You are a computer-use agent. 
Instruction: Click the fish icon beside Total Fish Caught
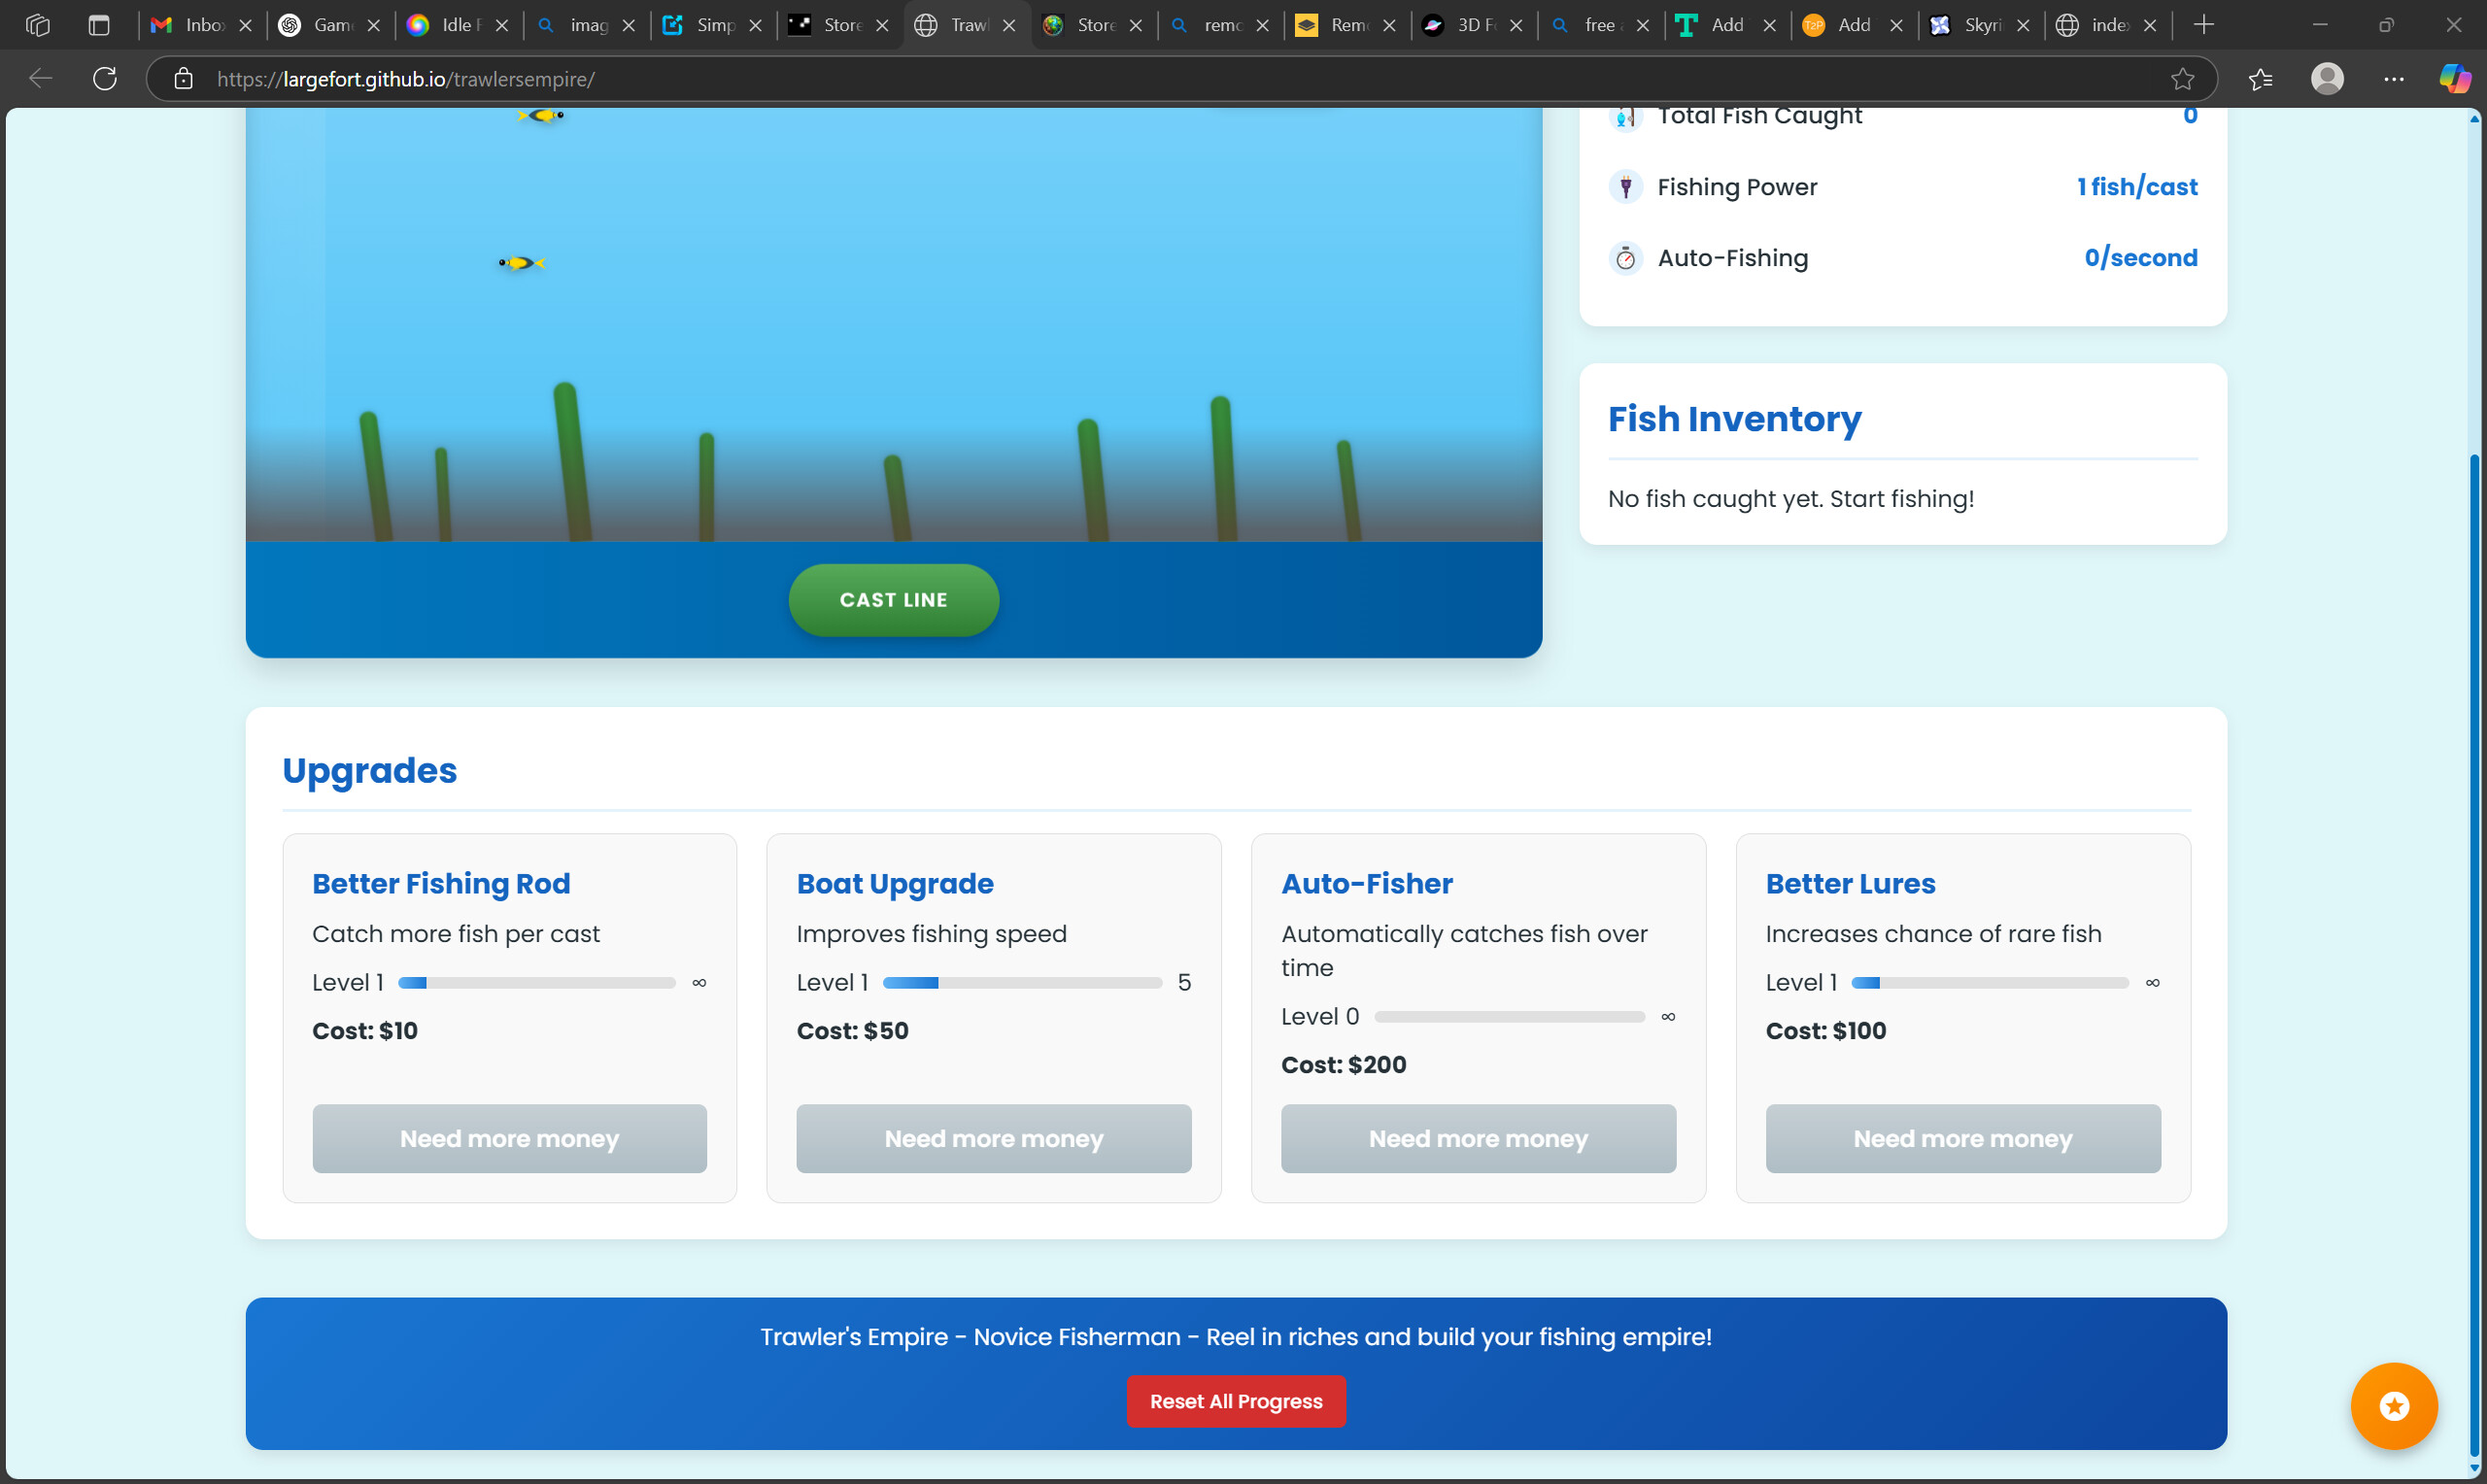coord(1625,116)
